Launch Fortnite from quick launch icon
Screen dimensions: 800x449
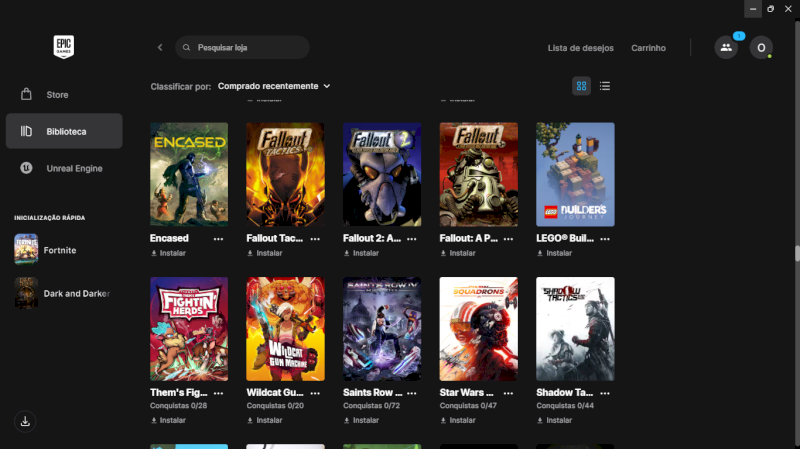click(x=26, y=249)
